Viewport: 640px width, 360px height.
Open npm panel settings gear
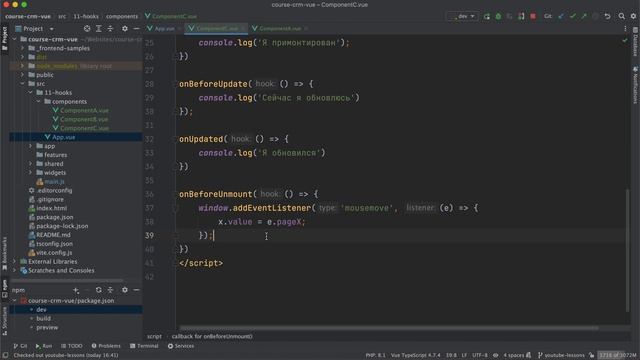(124, 290)
